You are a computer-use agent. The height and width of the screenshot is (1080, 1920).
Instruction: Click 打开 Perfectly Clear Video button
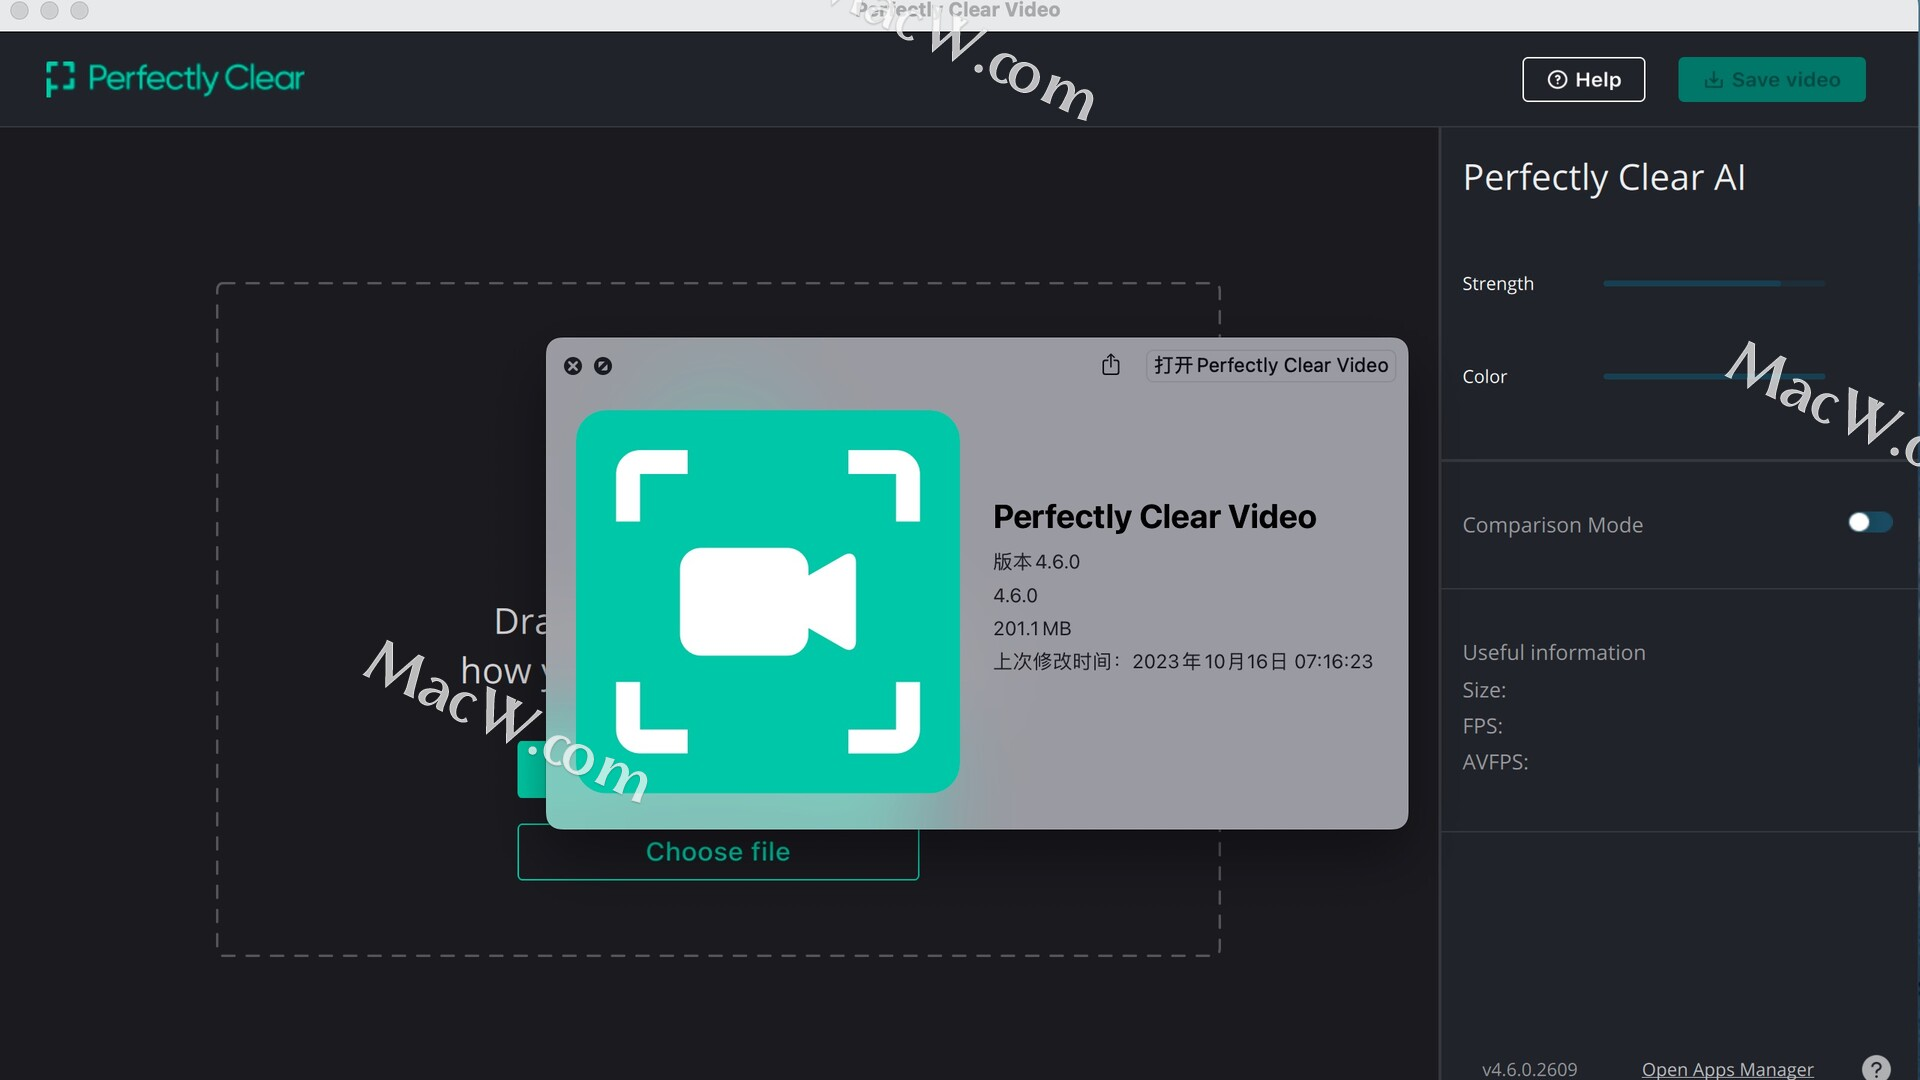pos(1271,366)
